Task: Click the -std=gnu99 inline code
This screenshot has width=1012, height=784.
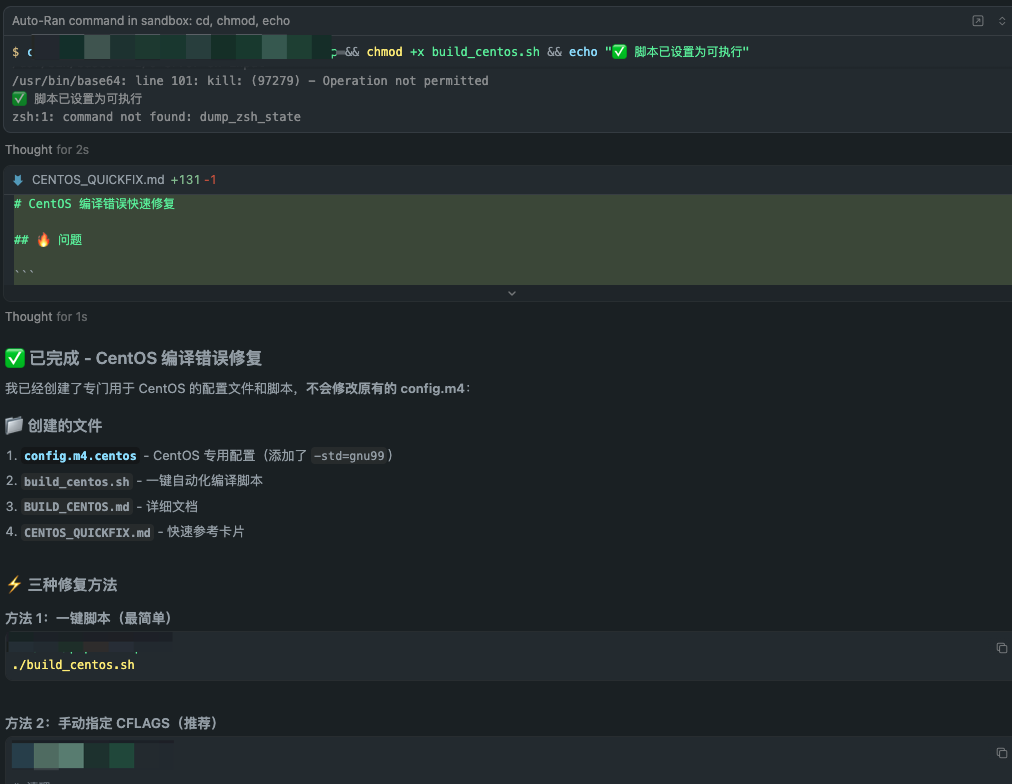Action: click(x=348, y=456)
